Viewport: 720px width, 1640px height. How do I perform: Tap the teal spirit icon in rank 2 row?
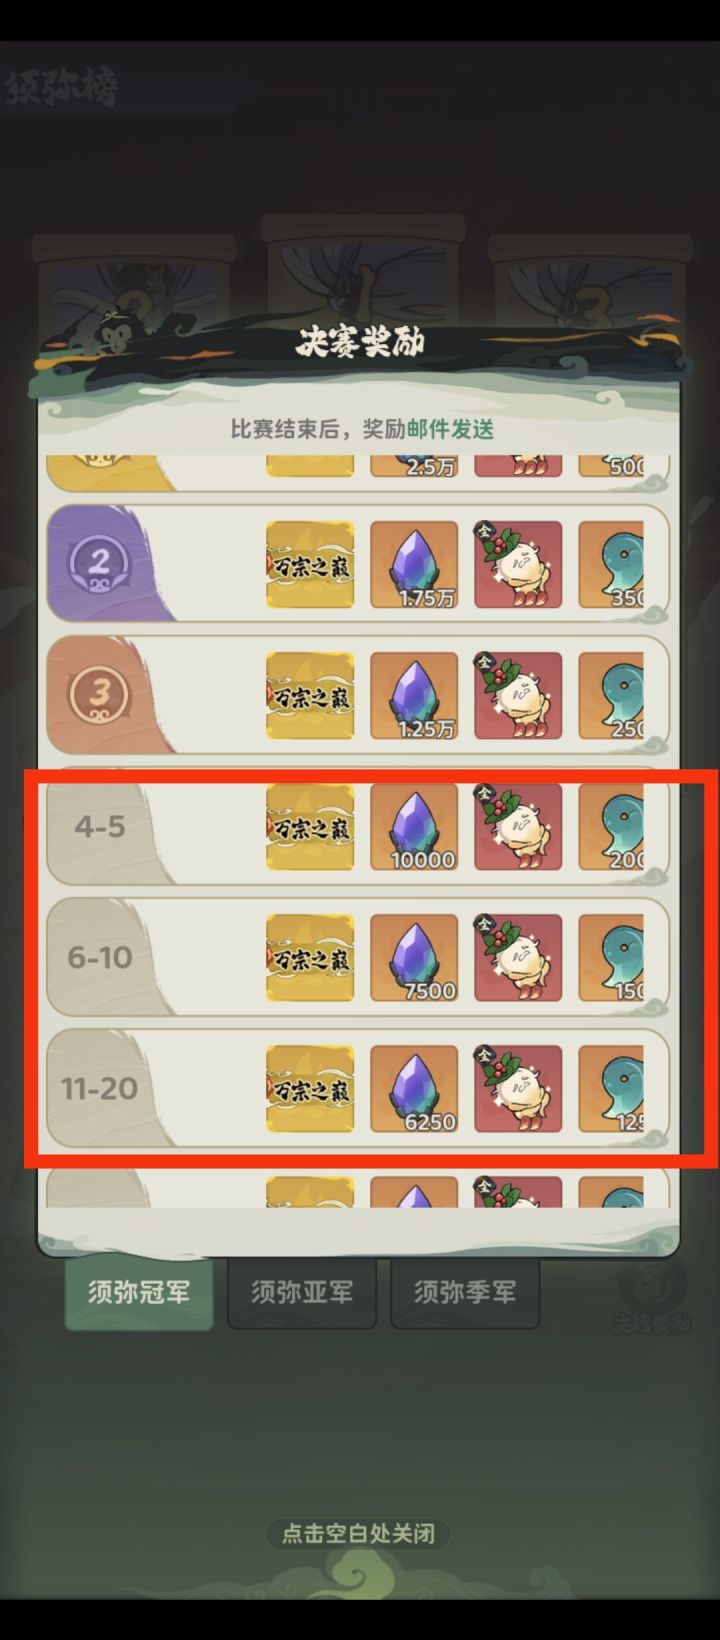[611, 564]
